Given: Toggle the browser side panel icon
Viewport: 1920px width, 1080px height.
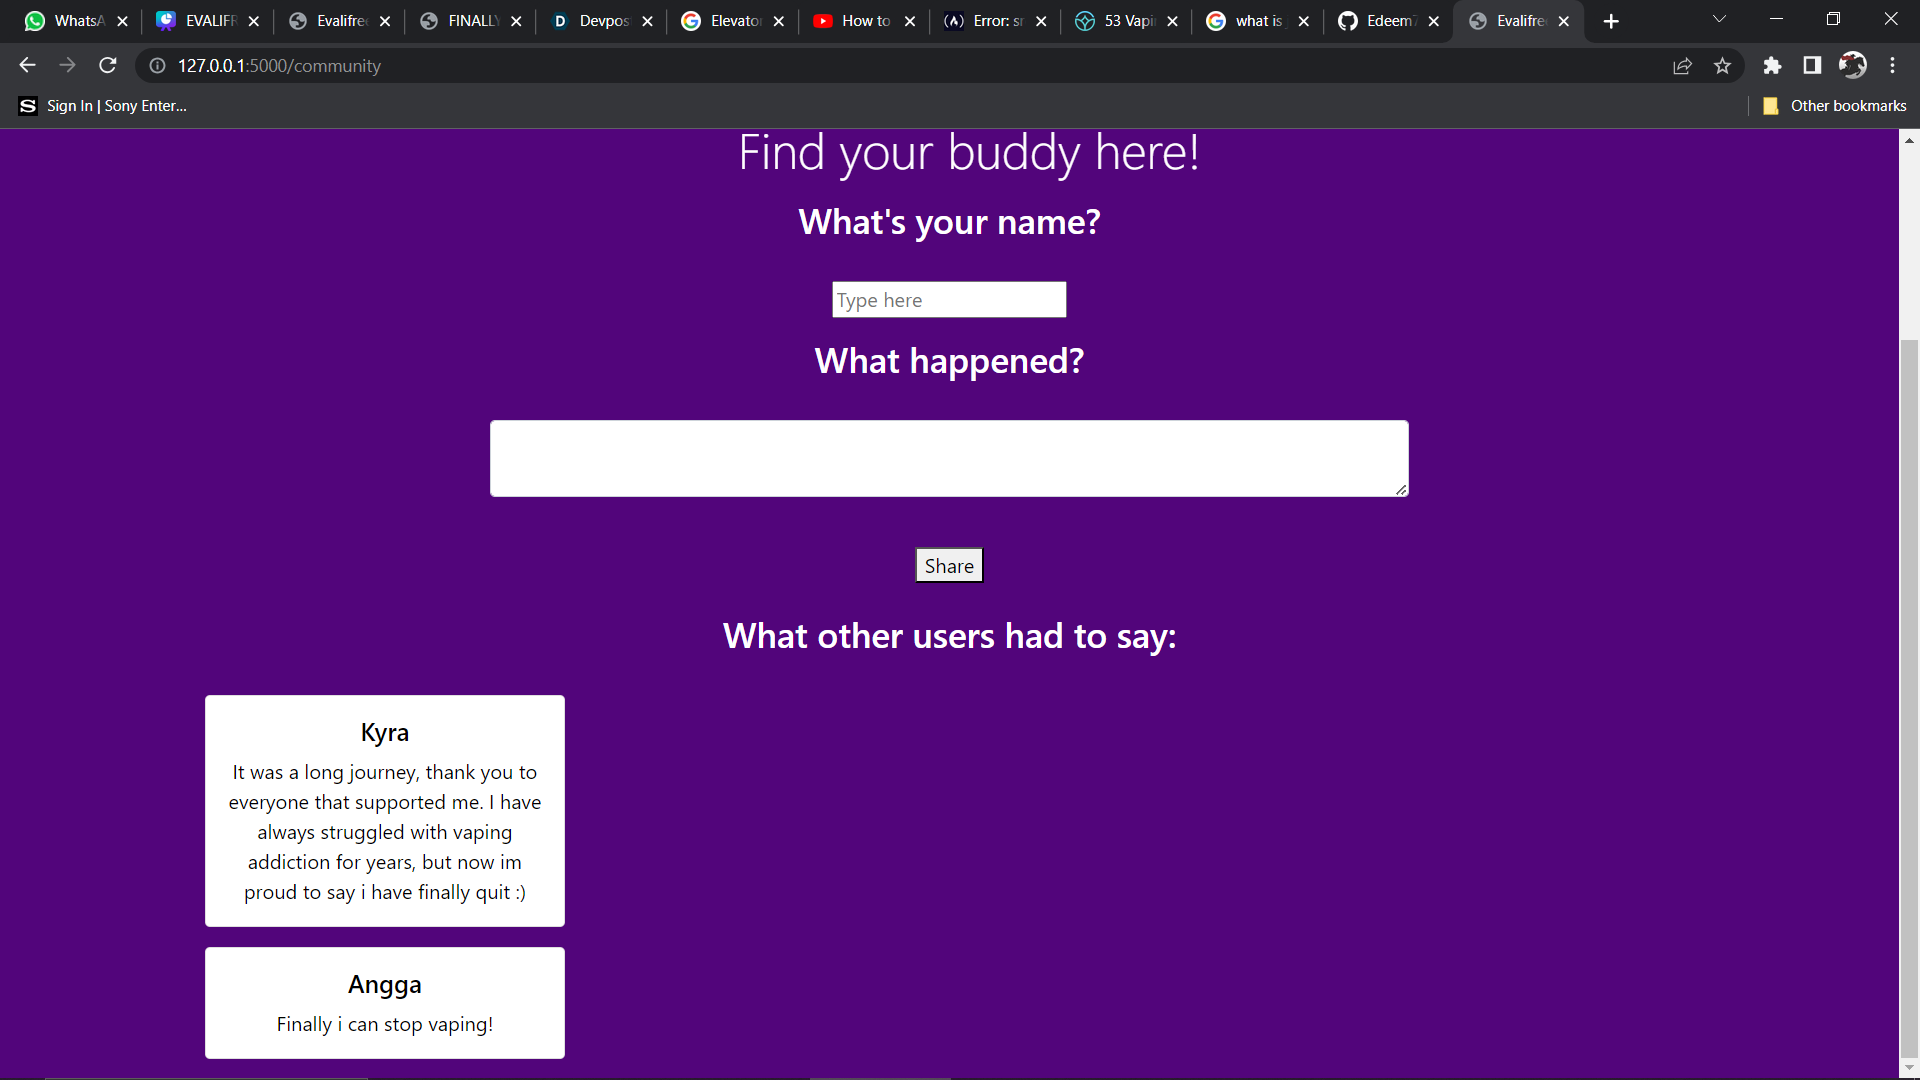Looking at the screenshot, I should tap(1812, 66).
